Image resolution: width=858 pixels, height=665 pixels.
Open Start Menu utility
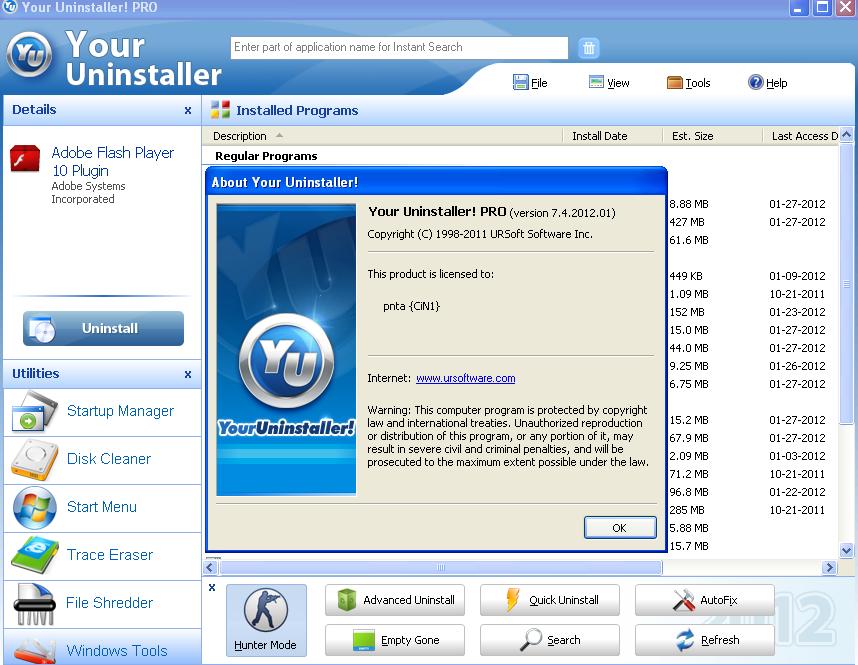pos(102,508)
